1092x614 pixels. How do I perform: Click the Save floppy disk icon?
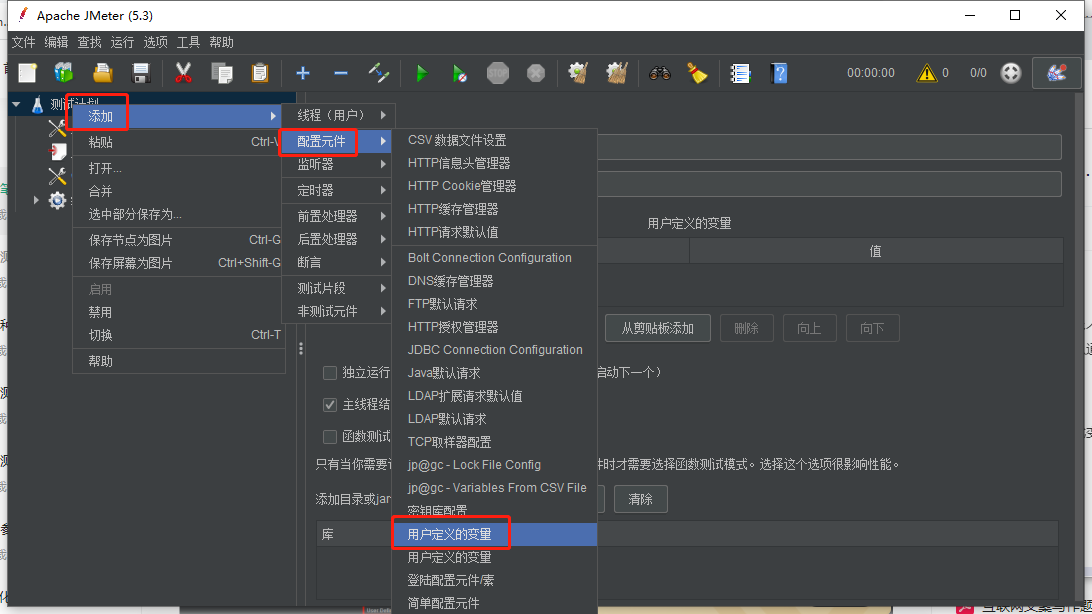(x=141, y=72)
